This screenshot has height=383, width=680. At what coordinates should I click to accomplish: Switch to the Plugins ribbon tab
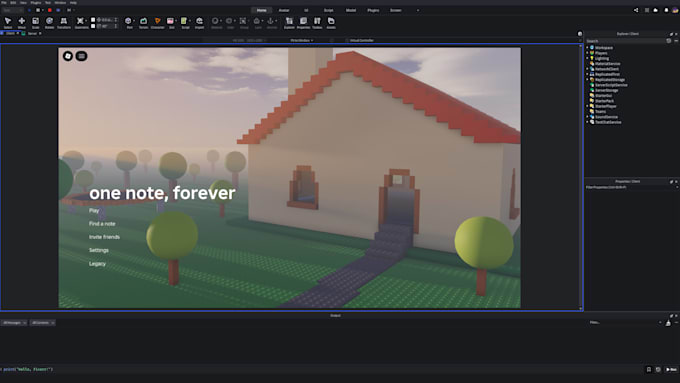(373, 10)
